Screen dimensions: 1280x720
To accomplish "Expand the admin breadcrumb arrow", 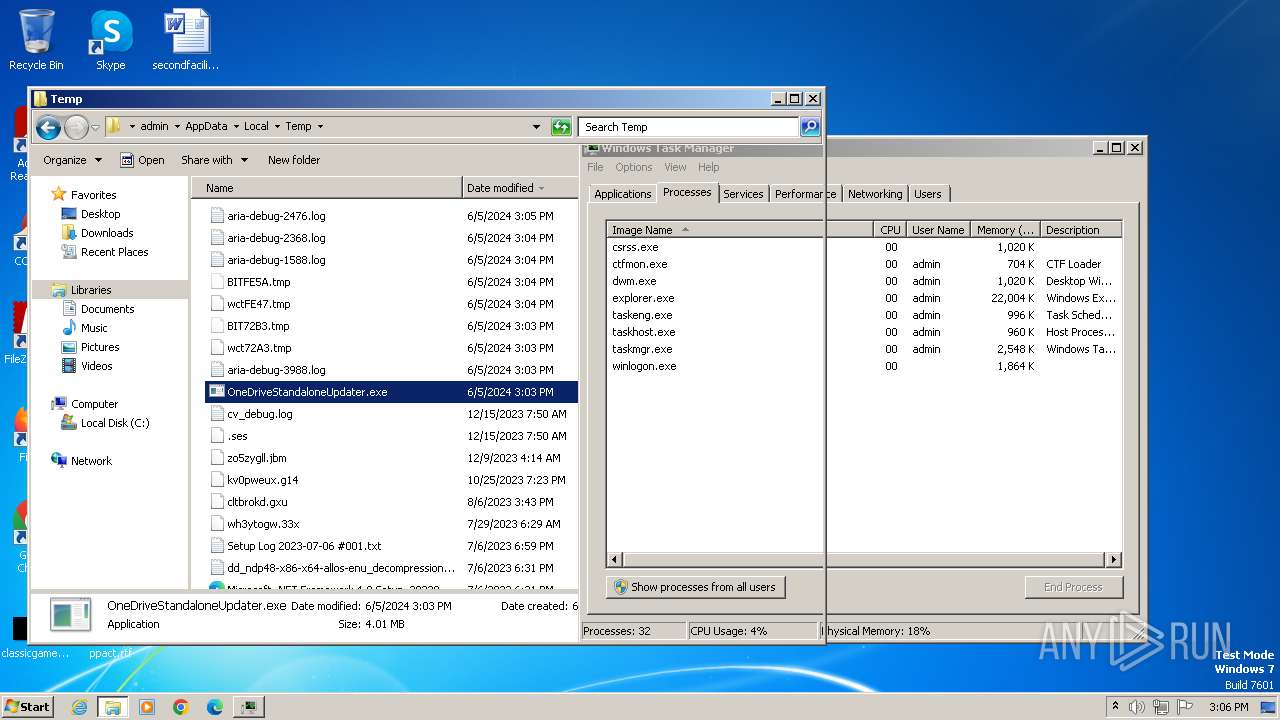I will tap(176, 127).
